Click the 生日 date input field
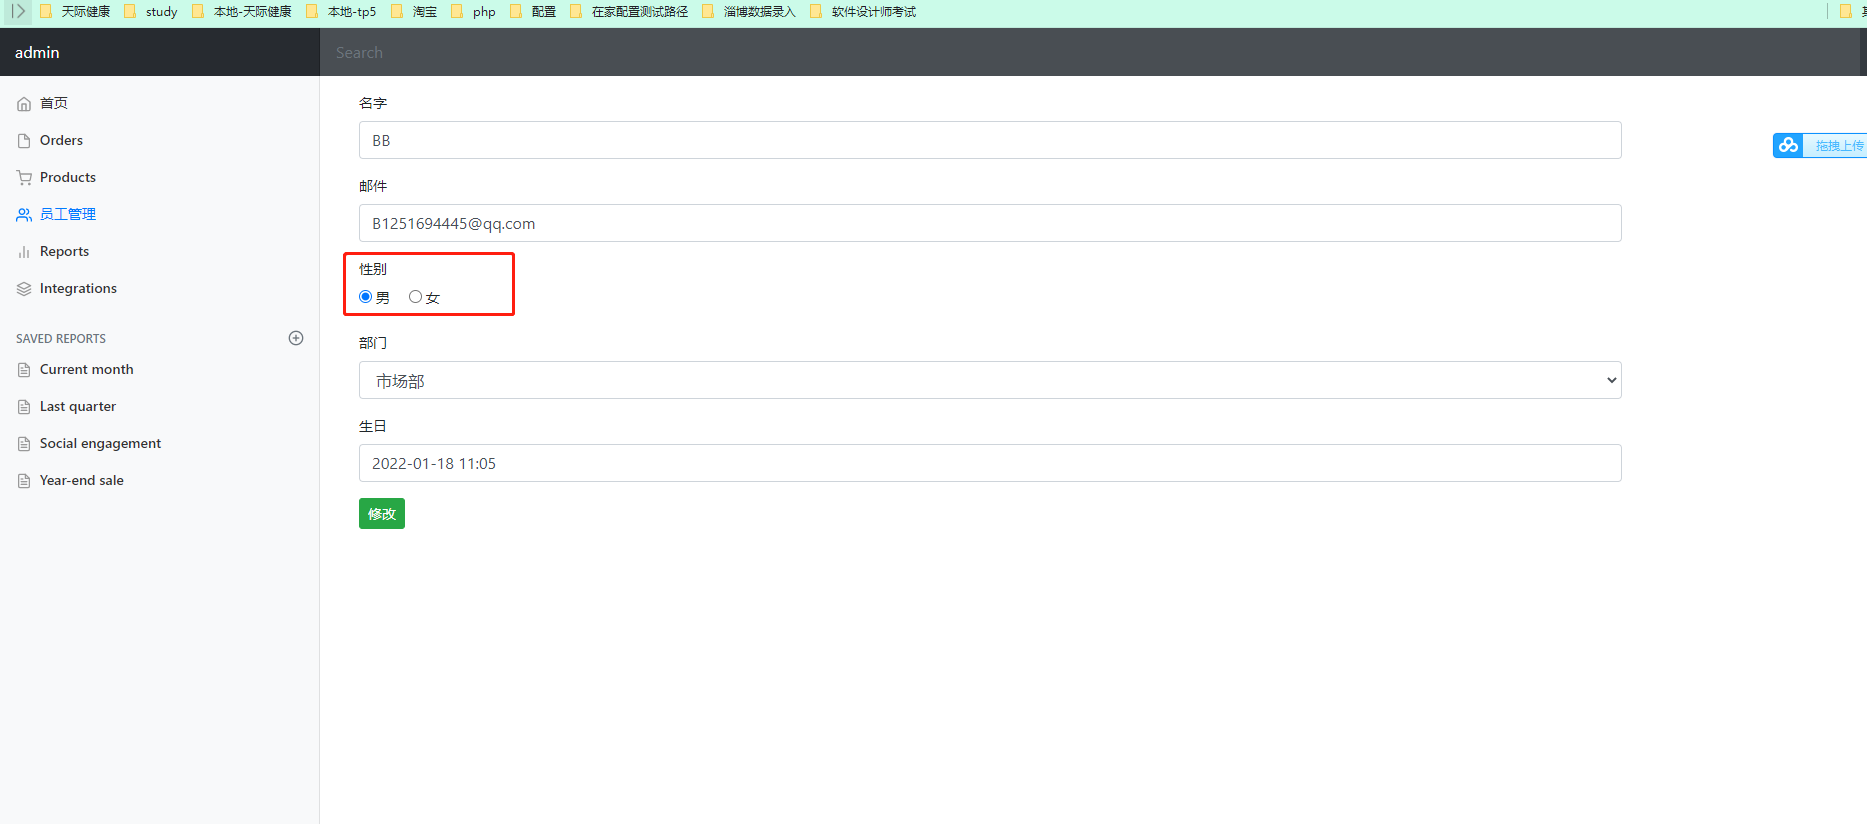Viewport: 1867px width, 824px height. (x=990, y=463)
